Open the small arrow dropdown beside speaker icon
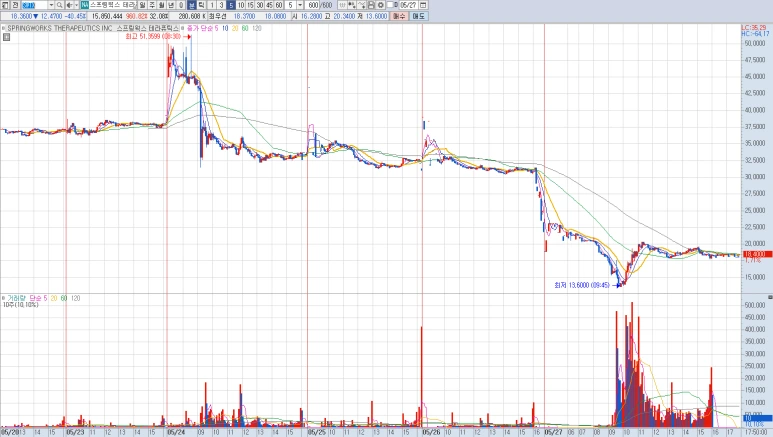The image size is (773, 437). pyautogui.click(x=76, y=5)
